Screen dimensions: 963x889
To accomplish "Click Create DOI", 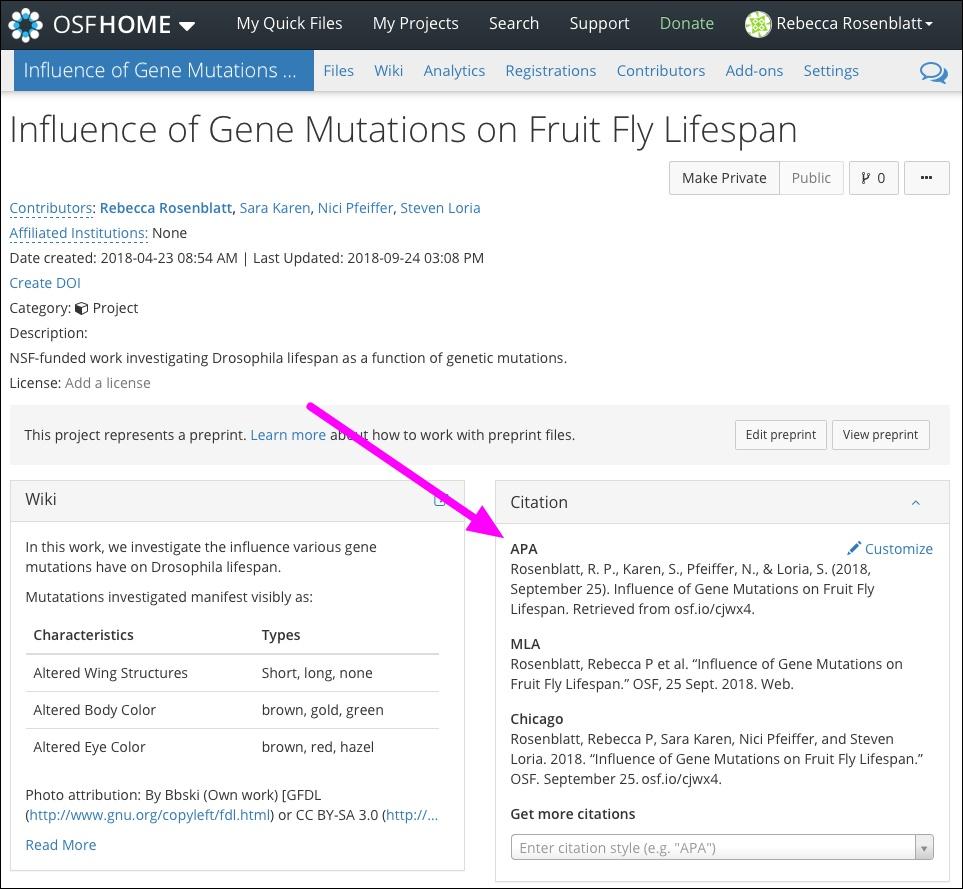I will point(45,283).
